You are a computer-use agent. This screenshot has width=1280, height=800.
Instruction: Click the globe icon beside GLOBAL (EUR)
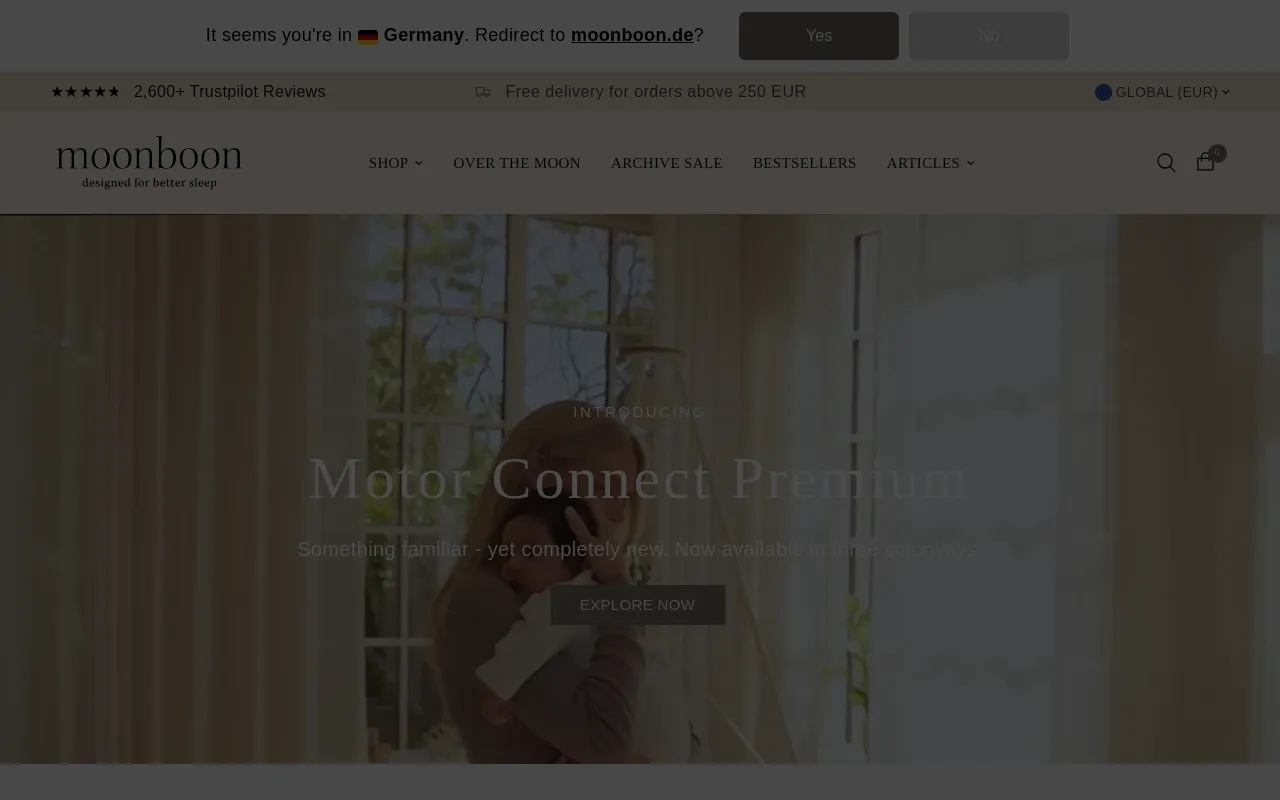click(x=1103, y=92)
